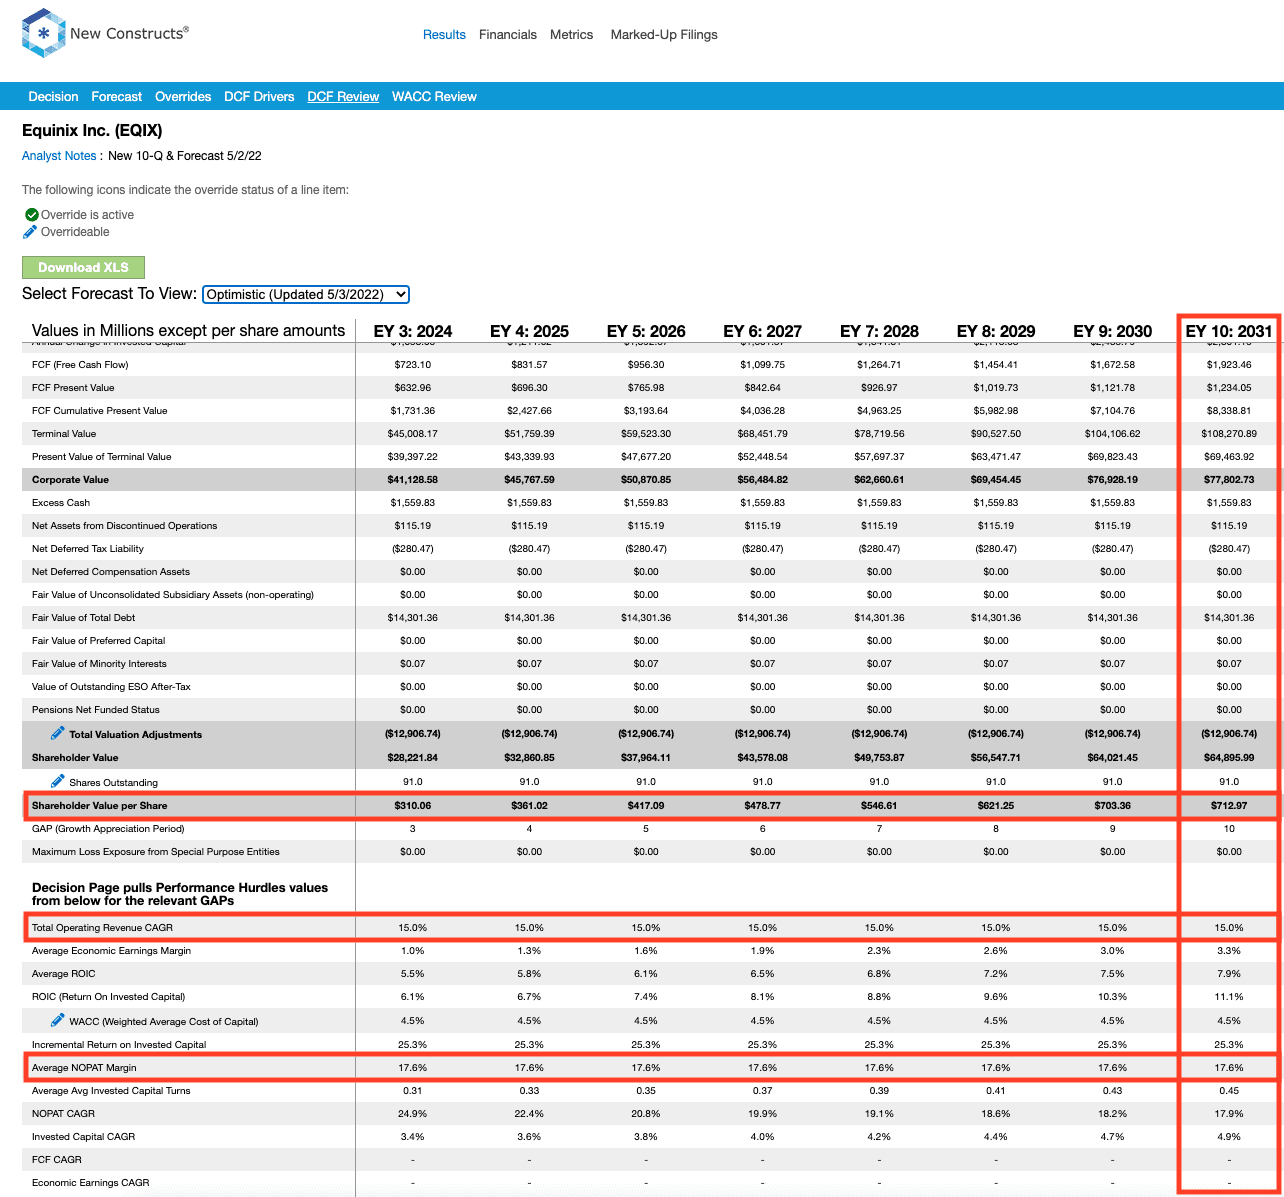
Task: Click the green override-is-active check icon
Action: pyautogui.click(x=31, y=214)
